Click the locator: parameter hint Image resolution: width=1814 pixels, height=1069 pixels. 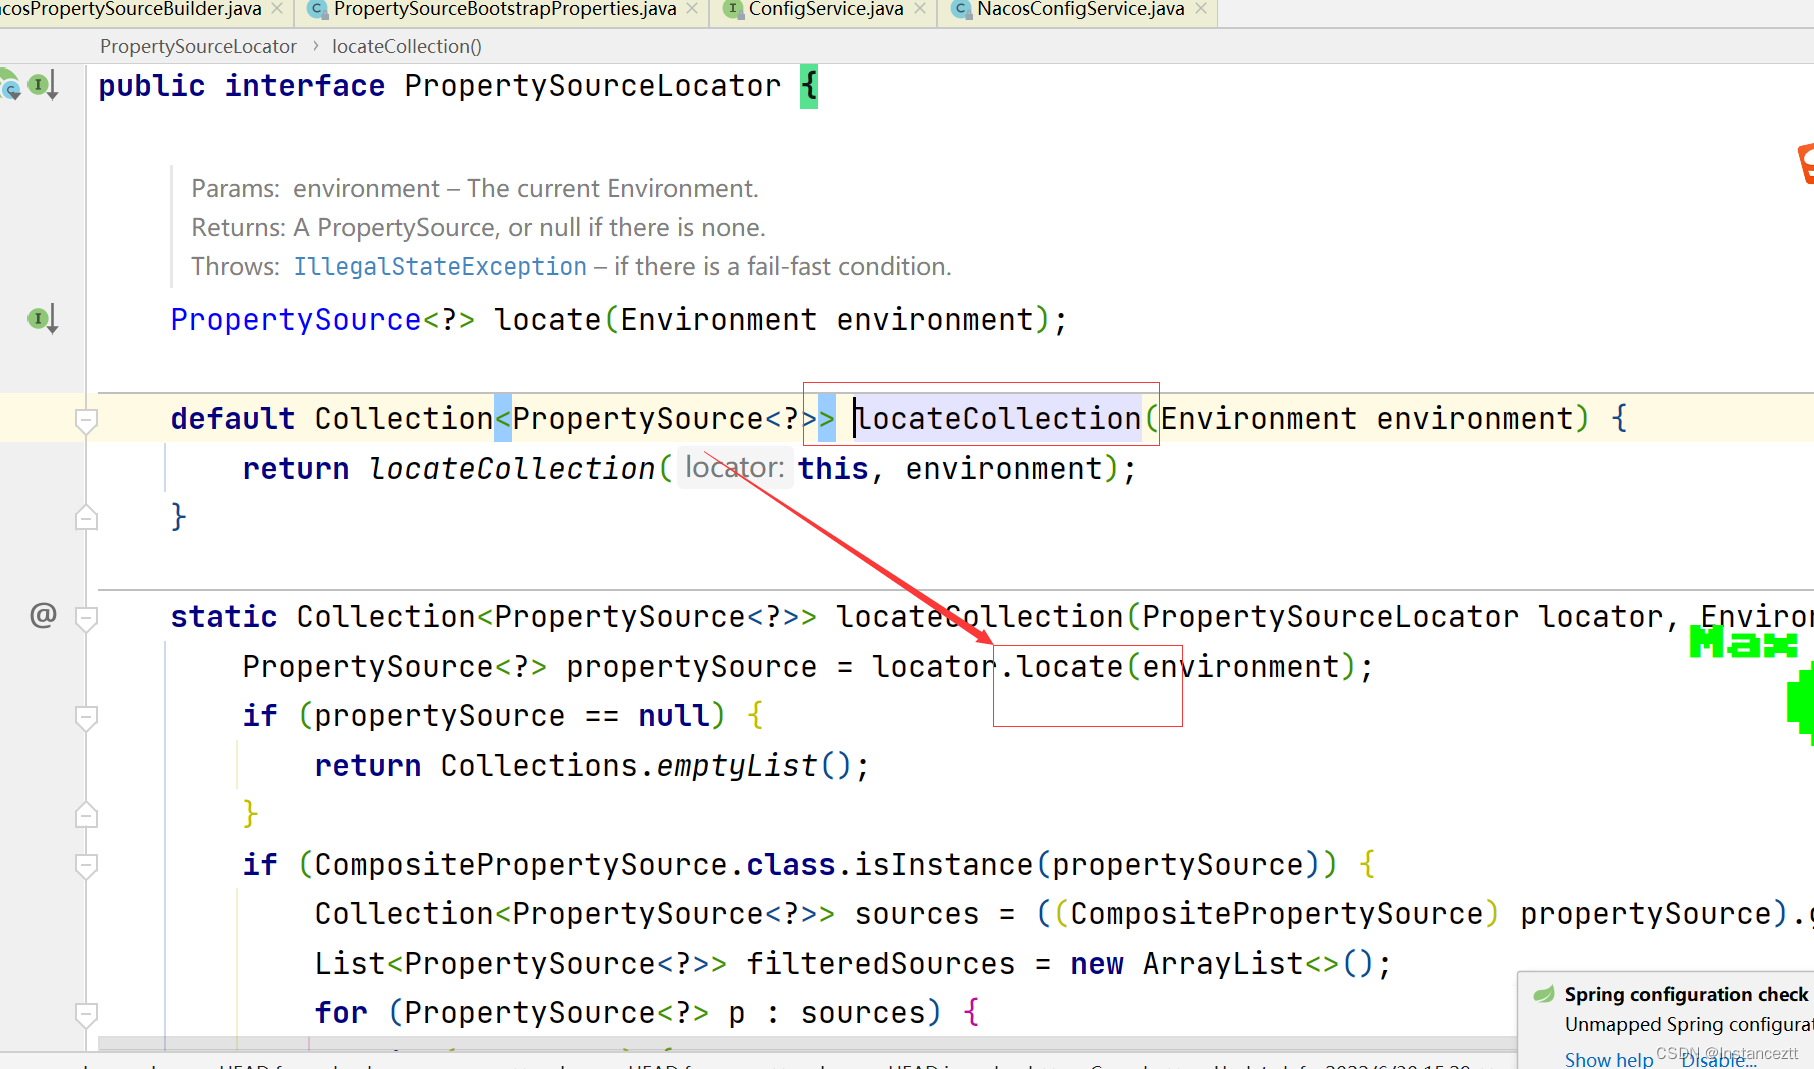coord(735,467)
